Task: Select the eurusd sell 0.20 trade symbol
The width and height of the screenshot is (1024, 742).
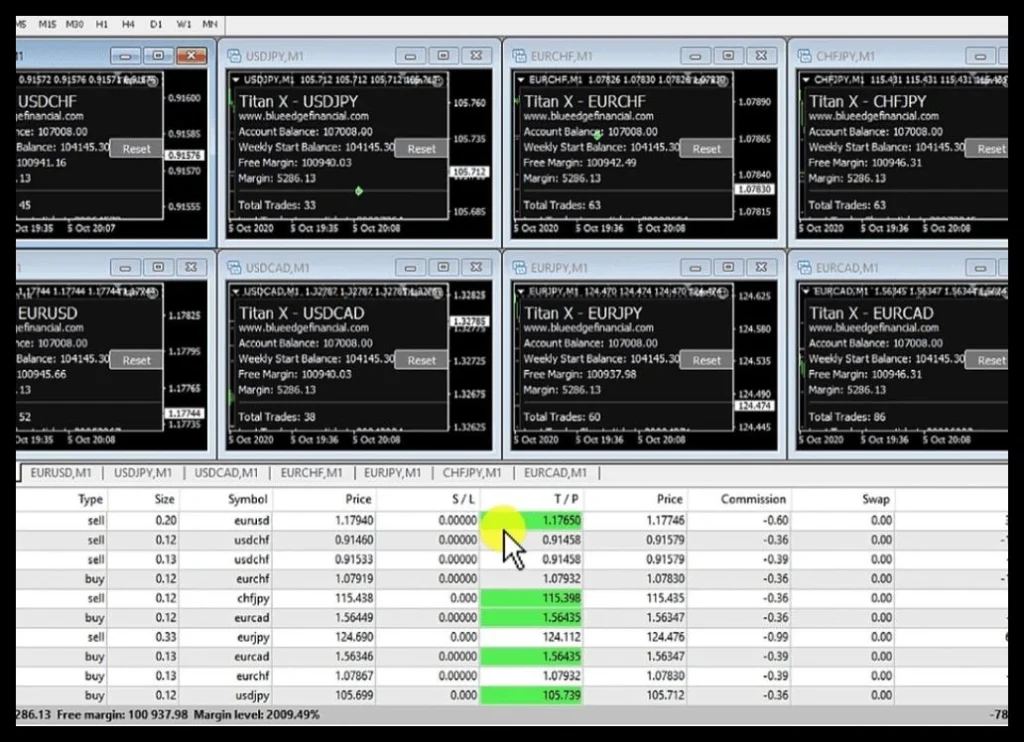Action: click(x=251, y=521)
